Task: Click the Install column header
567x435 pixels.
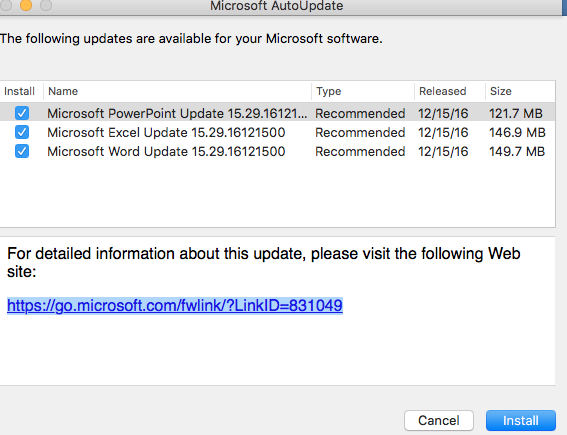Action: pyautogui.click(x=20, y=91)
